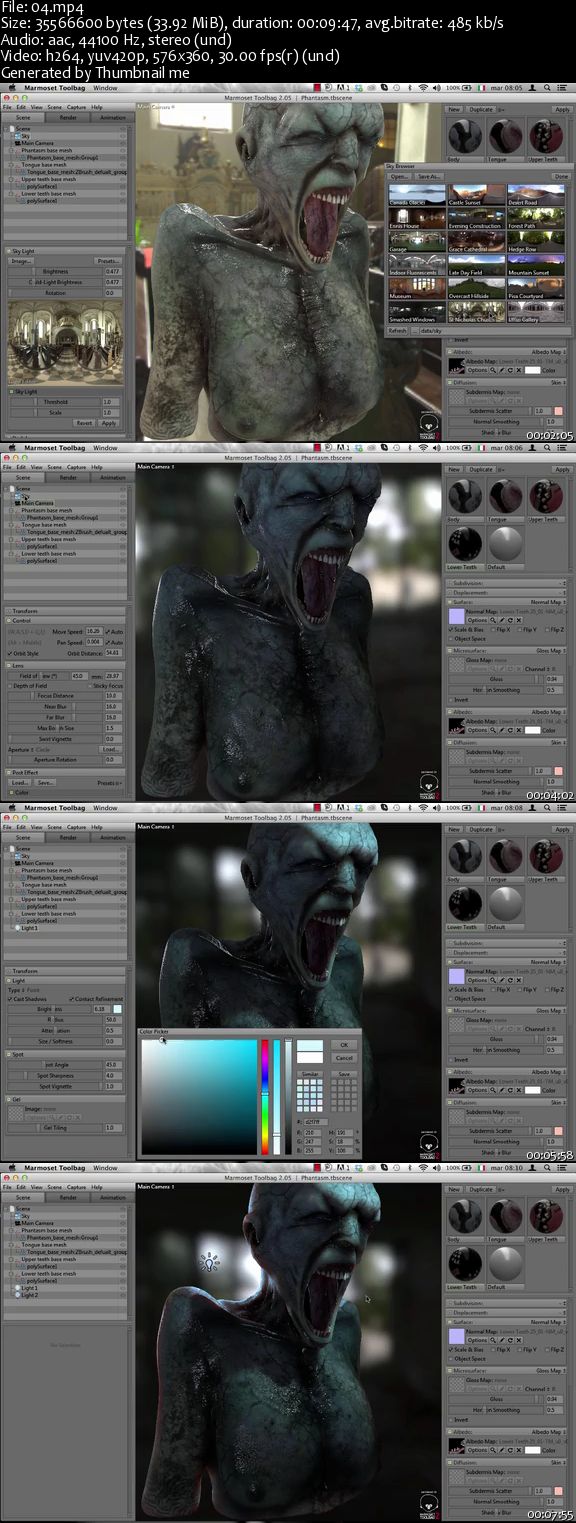This screenshot has height=1523, width=576.
Task: Click Cancel in the Color Picker
Action: 344,1058
